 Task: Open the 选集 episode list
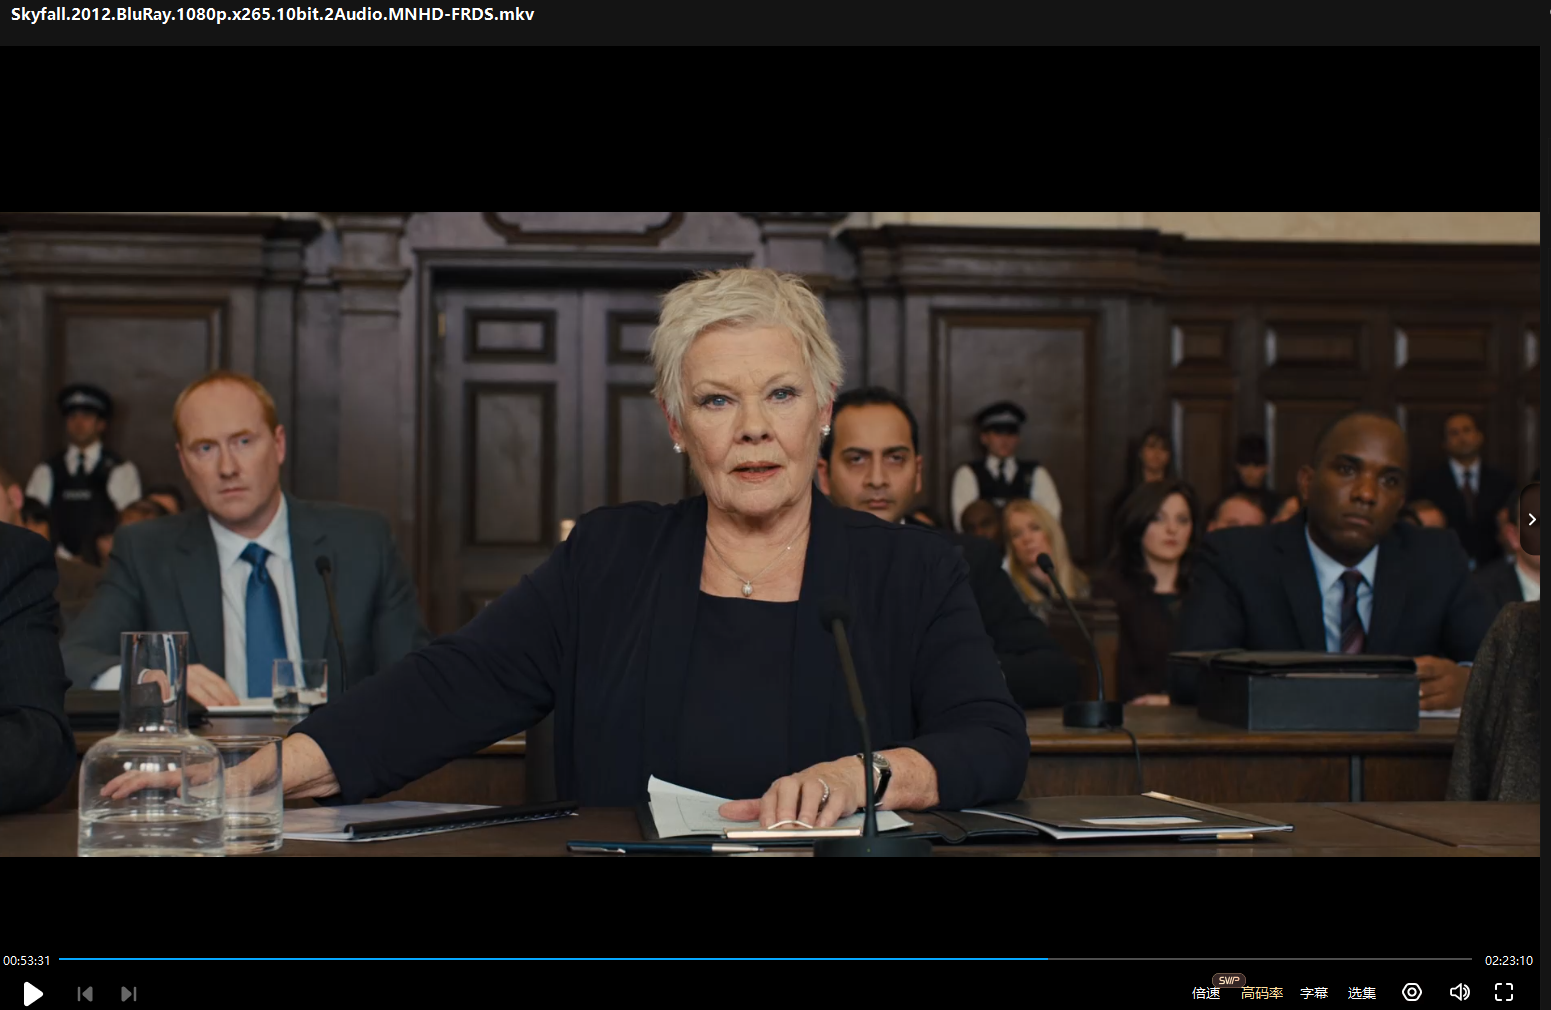tap(1362, 993)
